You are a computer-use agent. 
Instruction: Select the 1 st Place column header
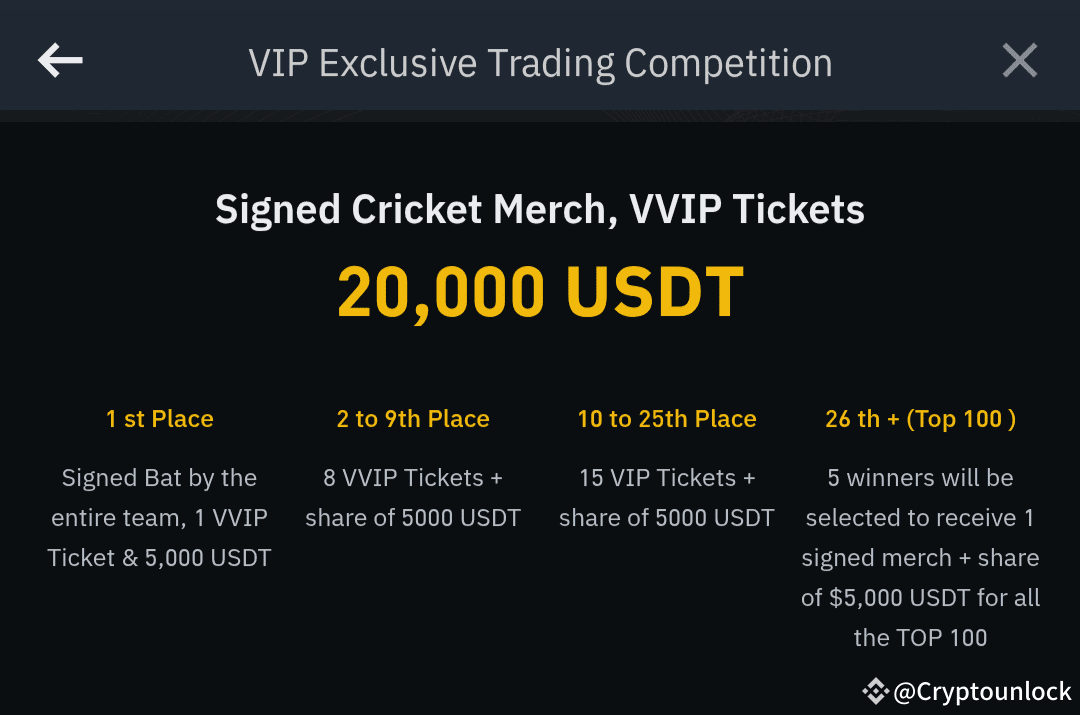[x=160, y=419]
